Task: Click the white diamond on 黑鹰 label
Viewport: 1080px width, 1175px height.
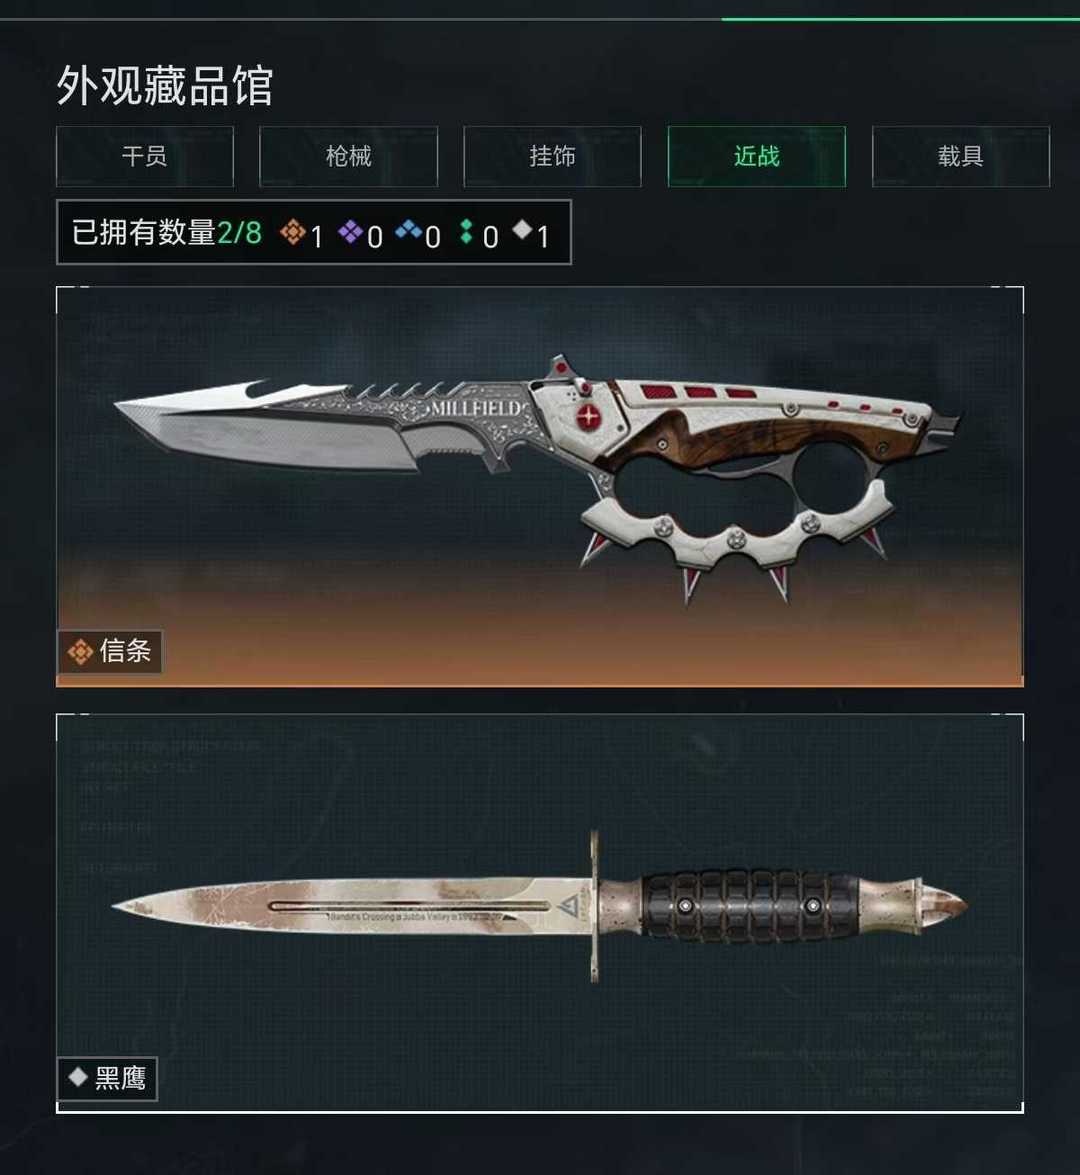Action: 78,1077
